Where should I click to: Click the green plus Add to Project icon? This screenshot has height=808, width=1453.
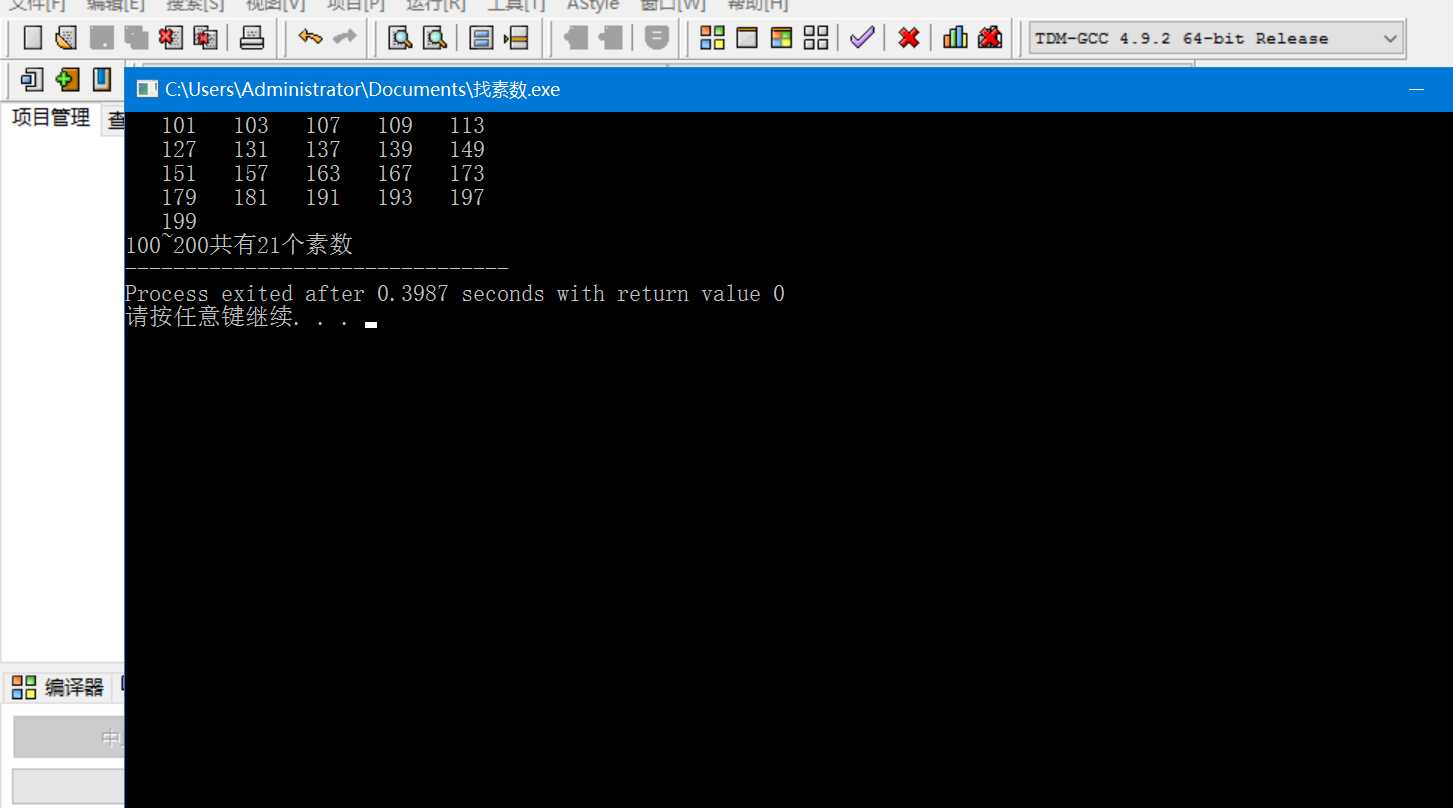[67, 79]
